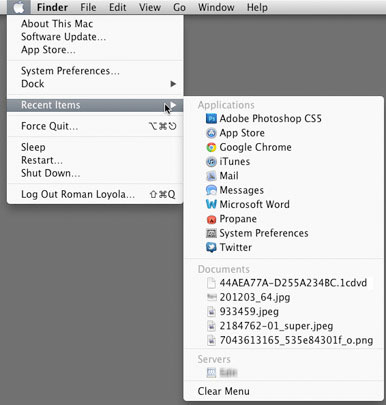Expand the Dock submenu arrow
386x405 pixels.
coord(173,84)
